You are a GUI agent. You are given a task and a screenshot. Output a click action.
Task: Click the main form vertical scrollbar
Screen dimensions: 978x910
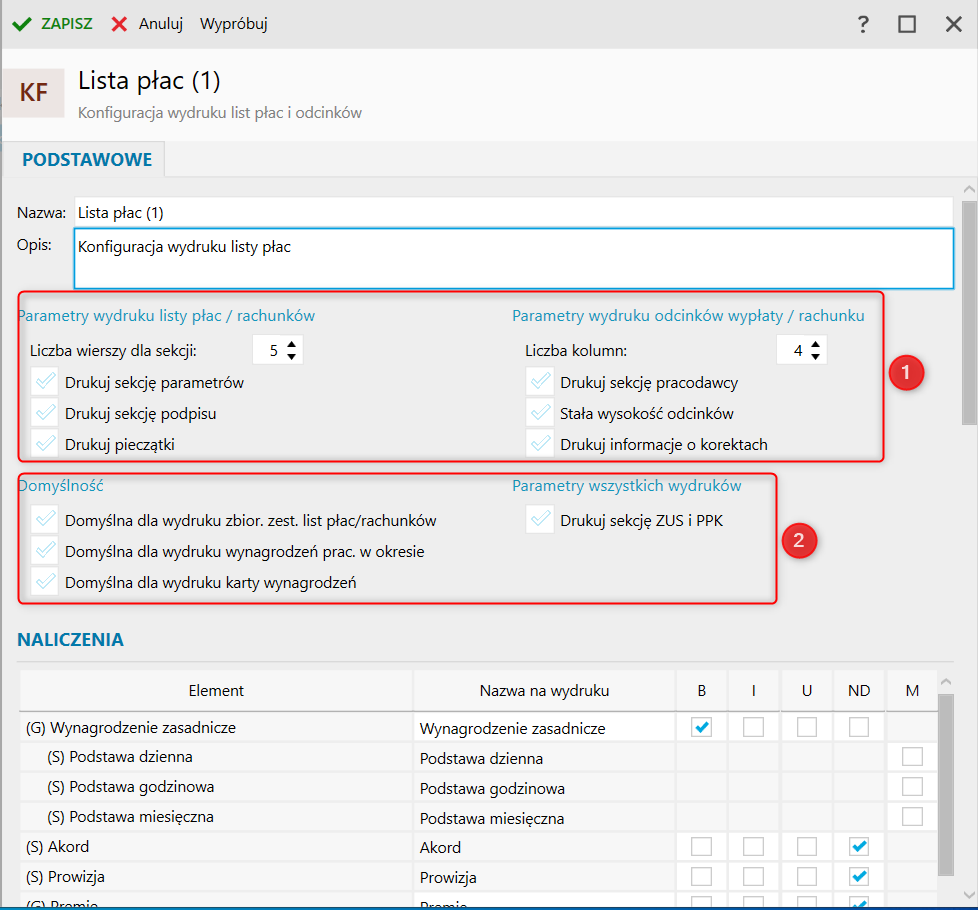click(968, 310)
